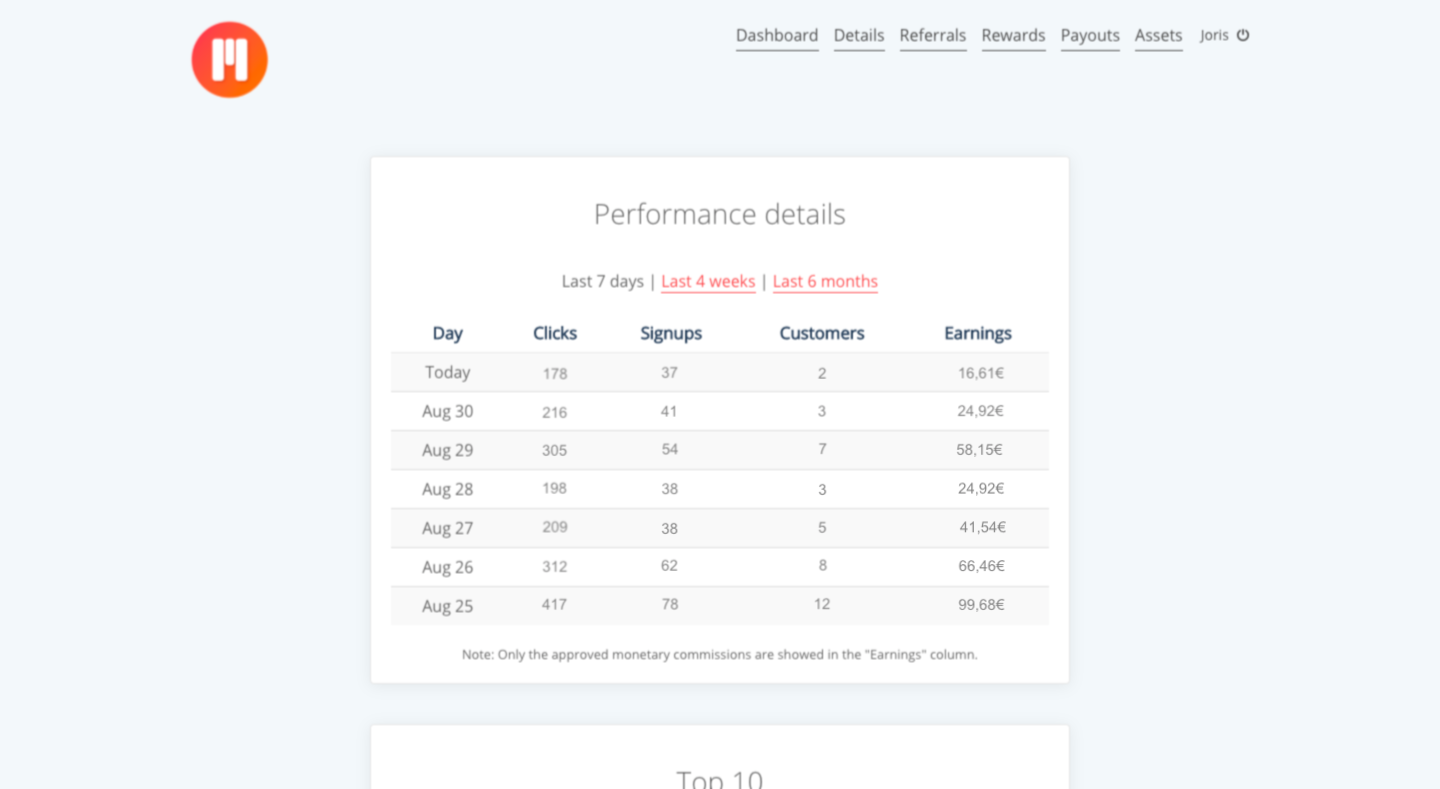The height and width of the screenshot is (789, 1440).
Task: Show the Last 6 months data
Action: (x=825, y=282)
